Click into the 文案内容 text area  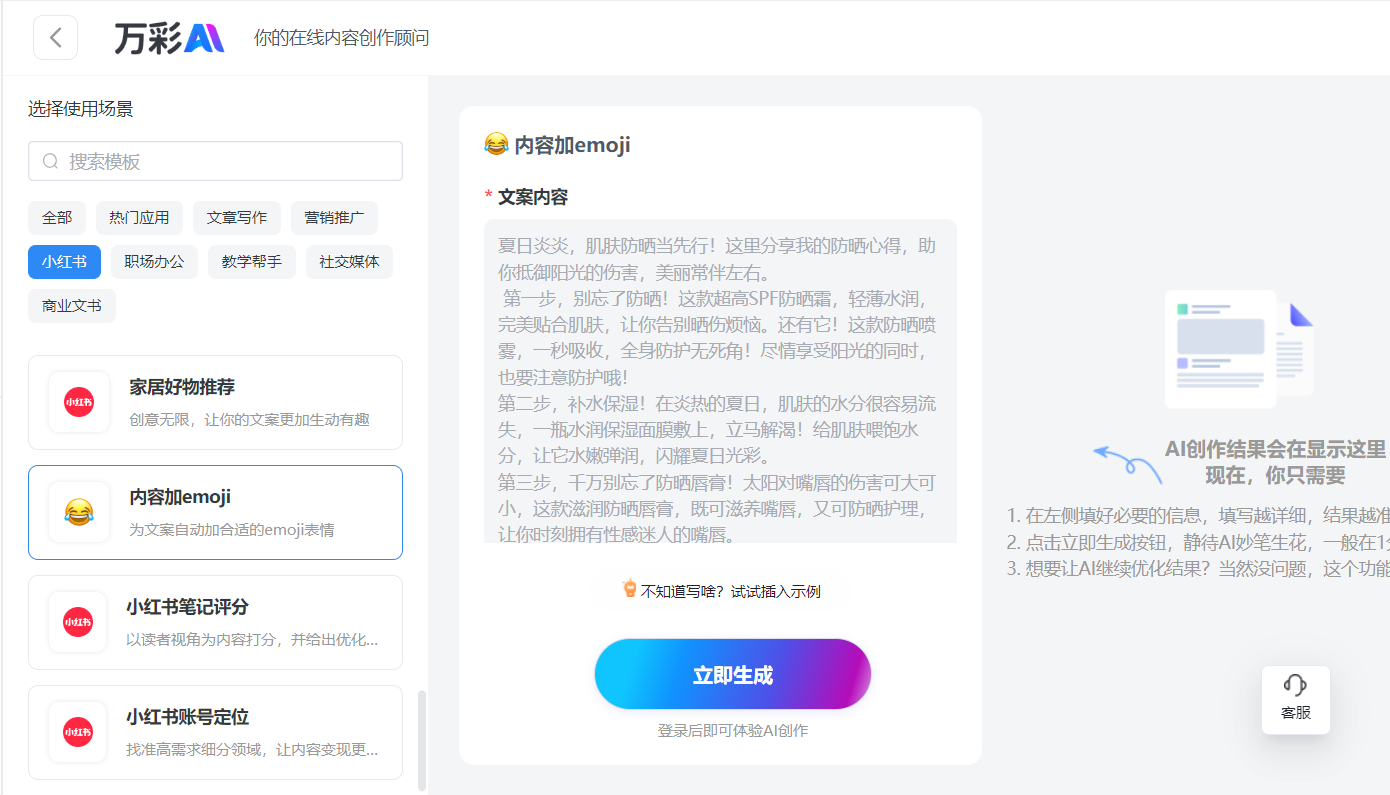coord(720,381)
